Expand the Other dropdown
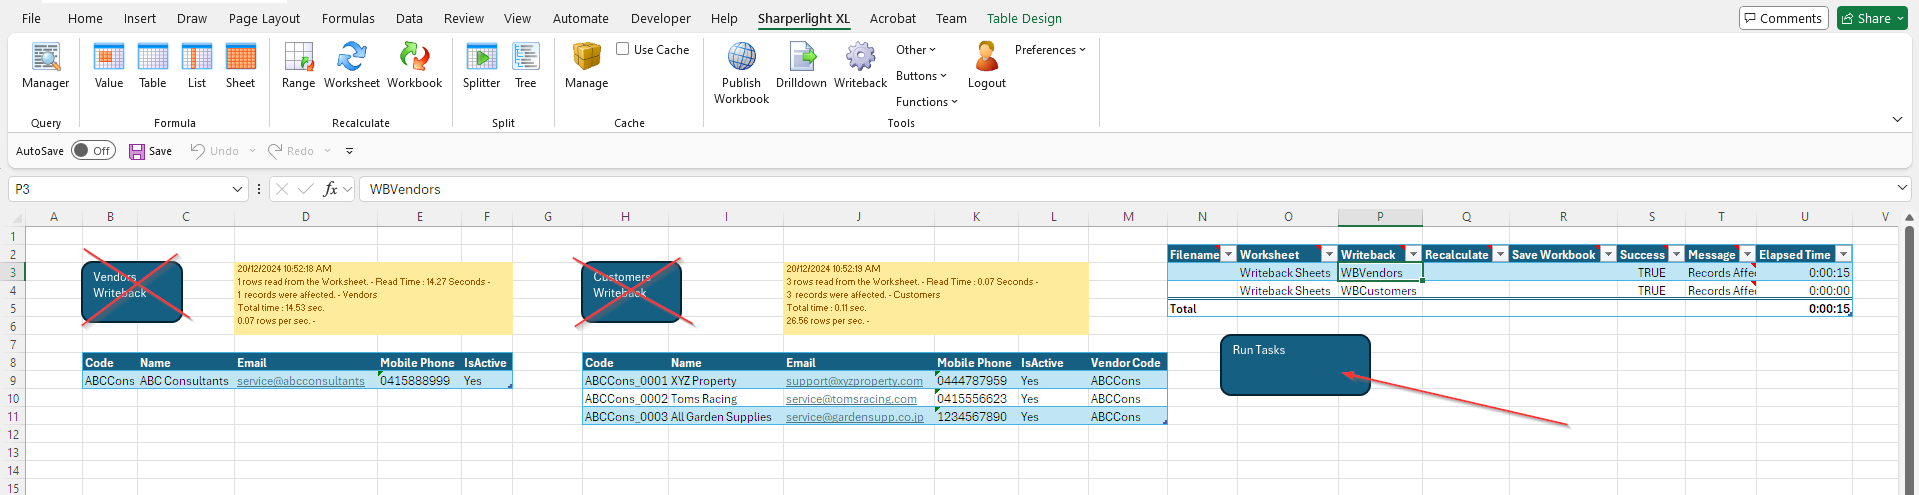The width and height of the screenshot is (1919, 495). [916, 50]
